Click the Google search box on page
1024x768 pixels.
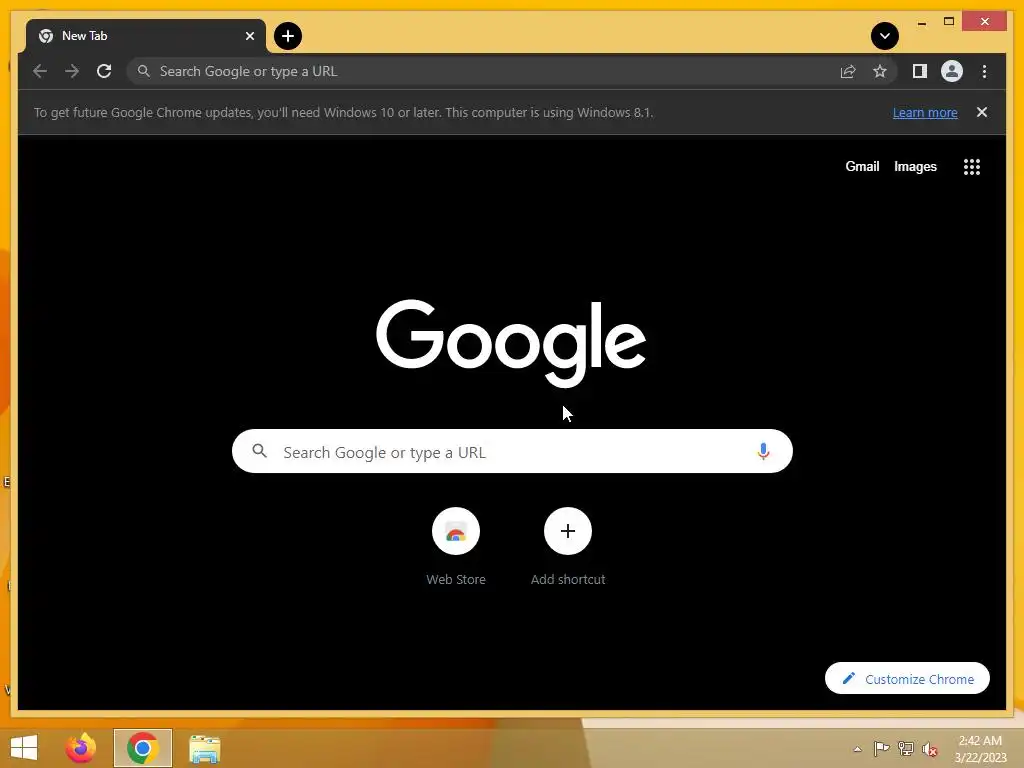(512, 451)
